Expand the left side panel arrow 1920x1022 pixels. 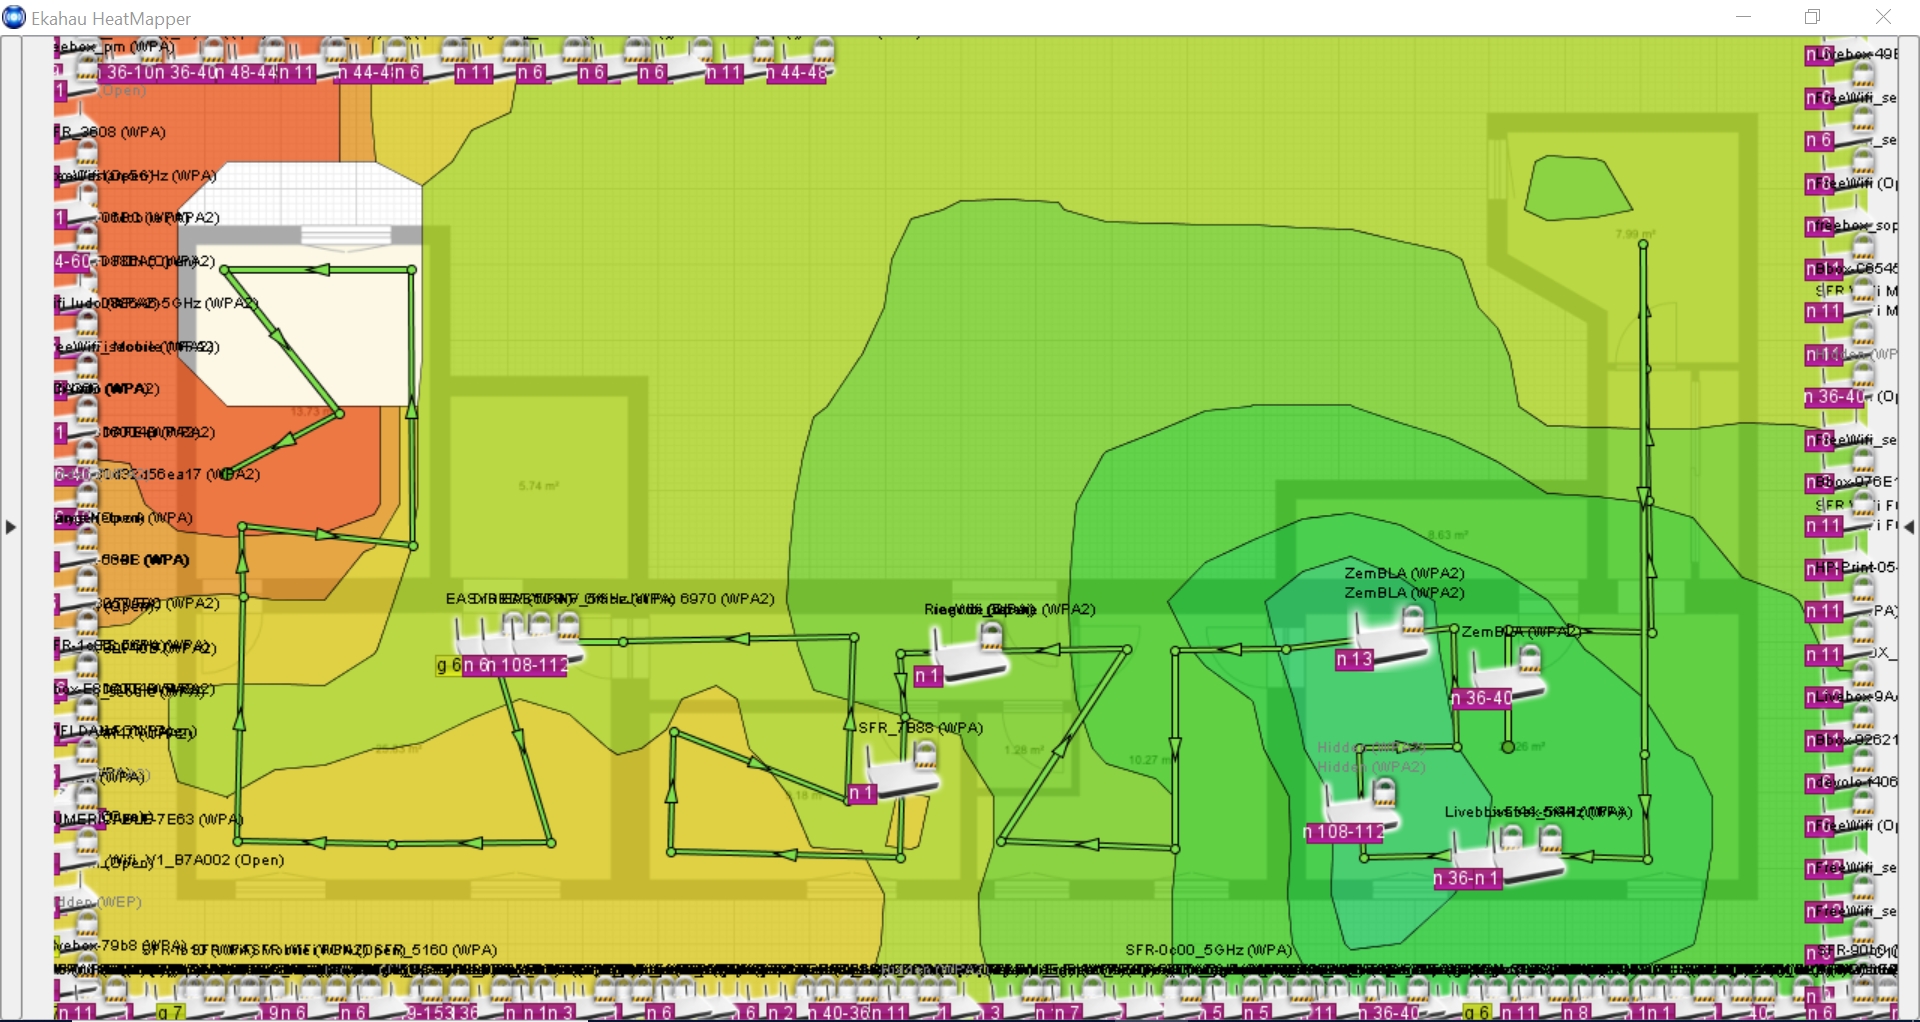10,527
